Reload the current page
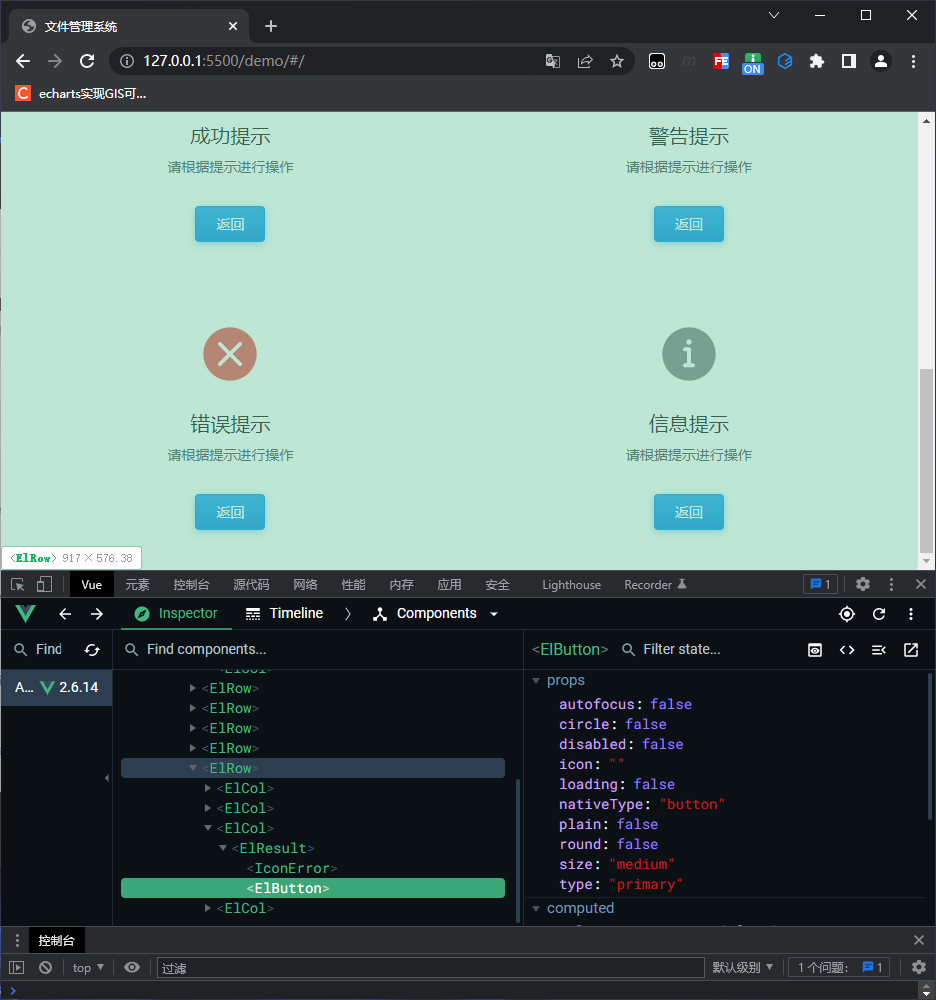Image resolution: width=936 pixels, height=1000 pixels. click(x=87, y=61)
